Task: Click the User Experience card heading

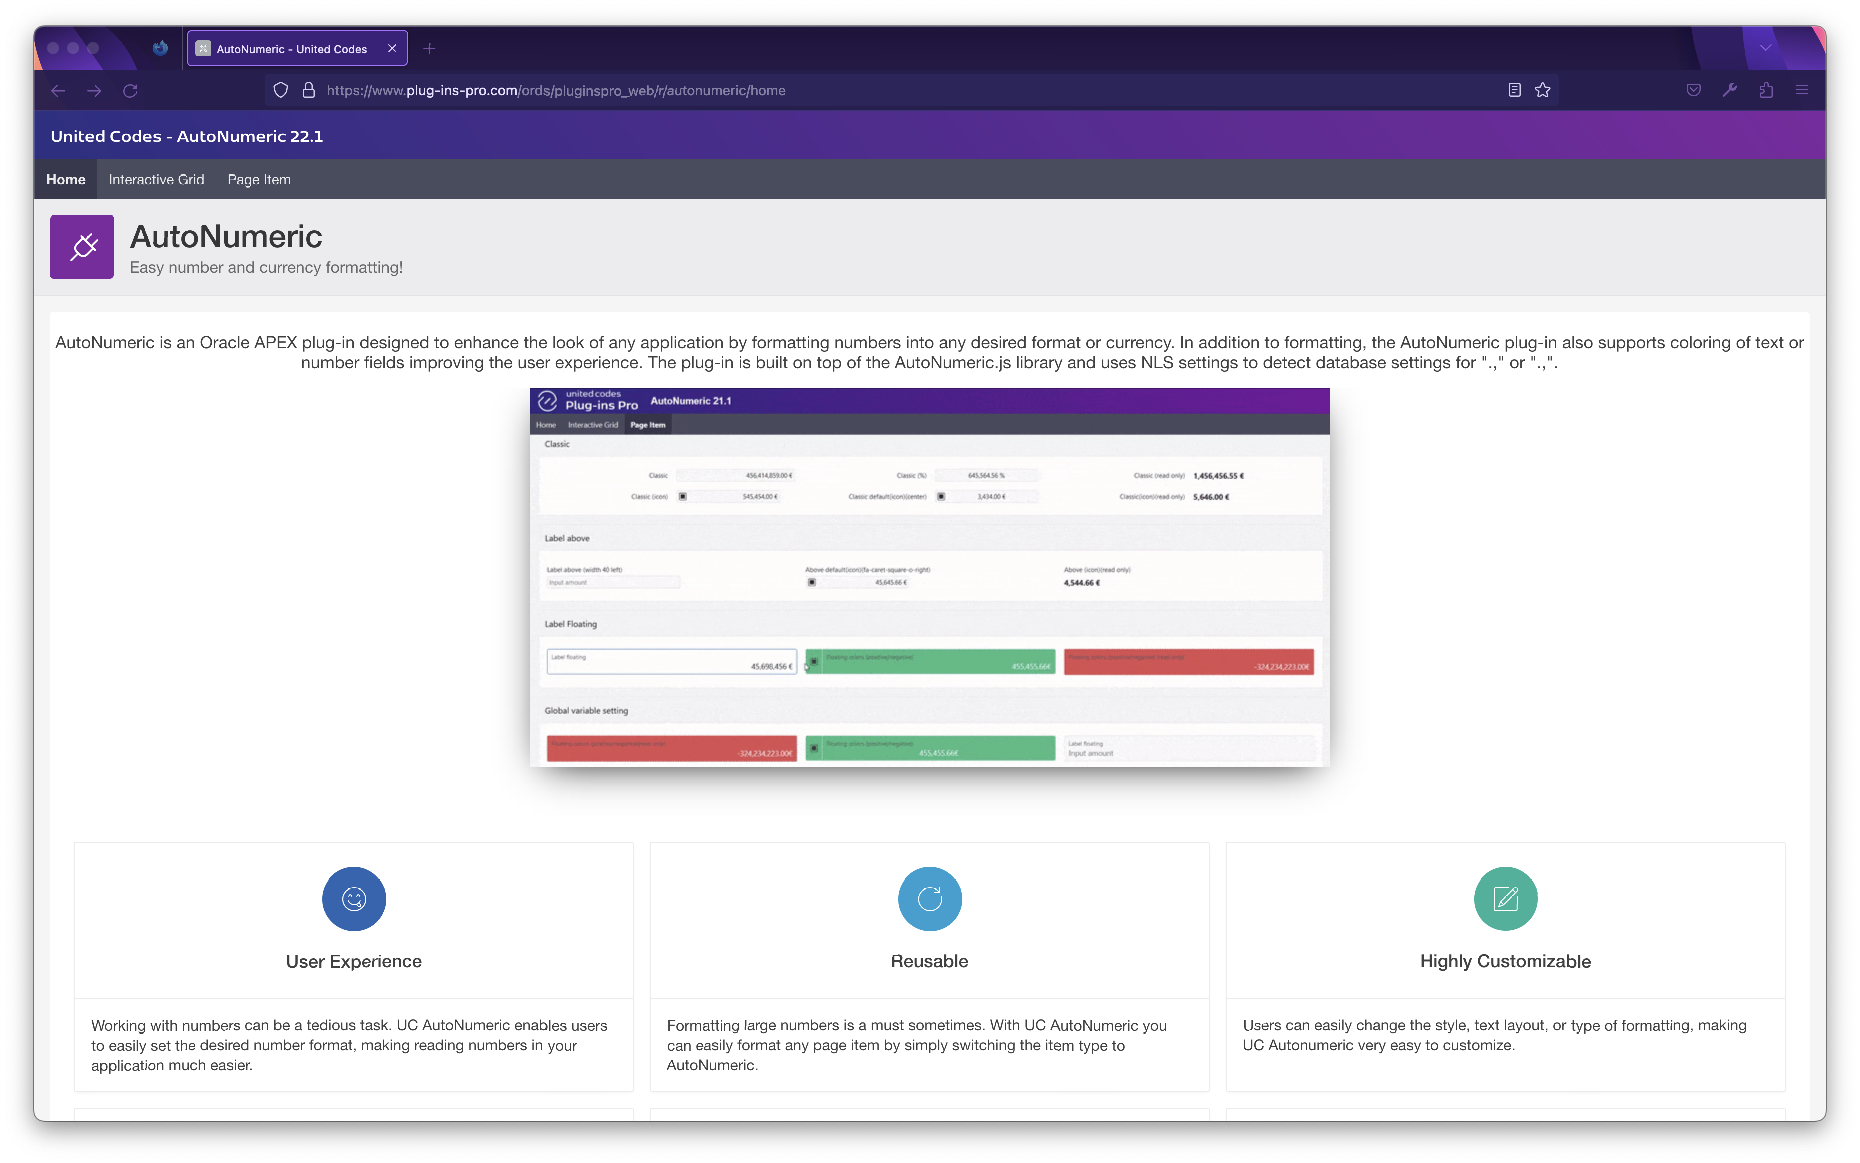Action: click(x=354, y=961)
